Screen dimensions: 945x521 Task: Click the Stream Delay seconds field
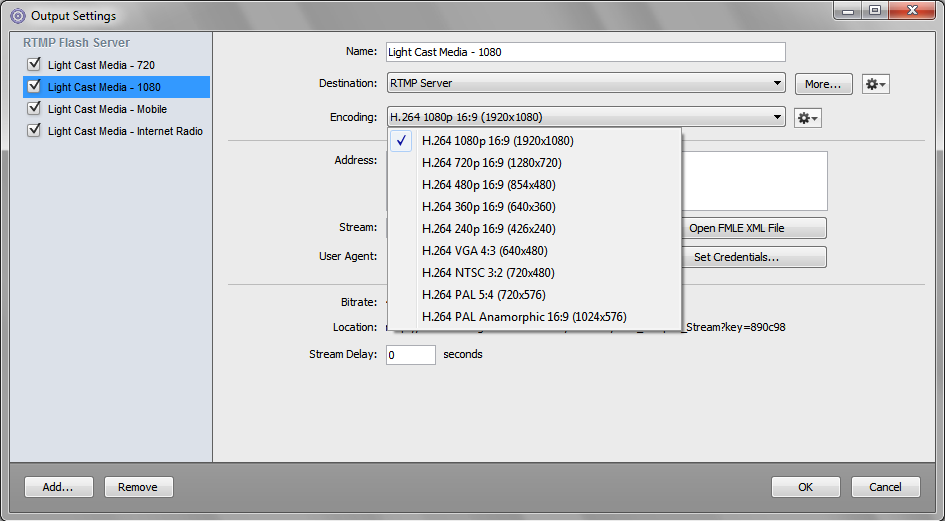pos(410,355)
